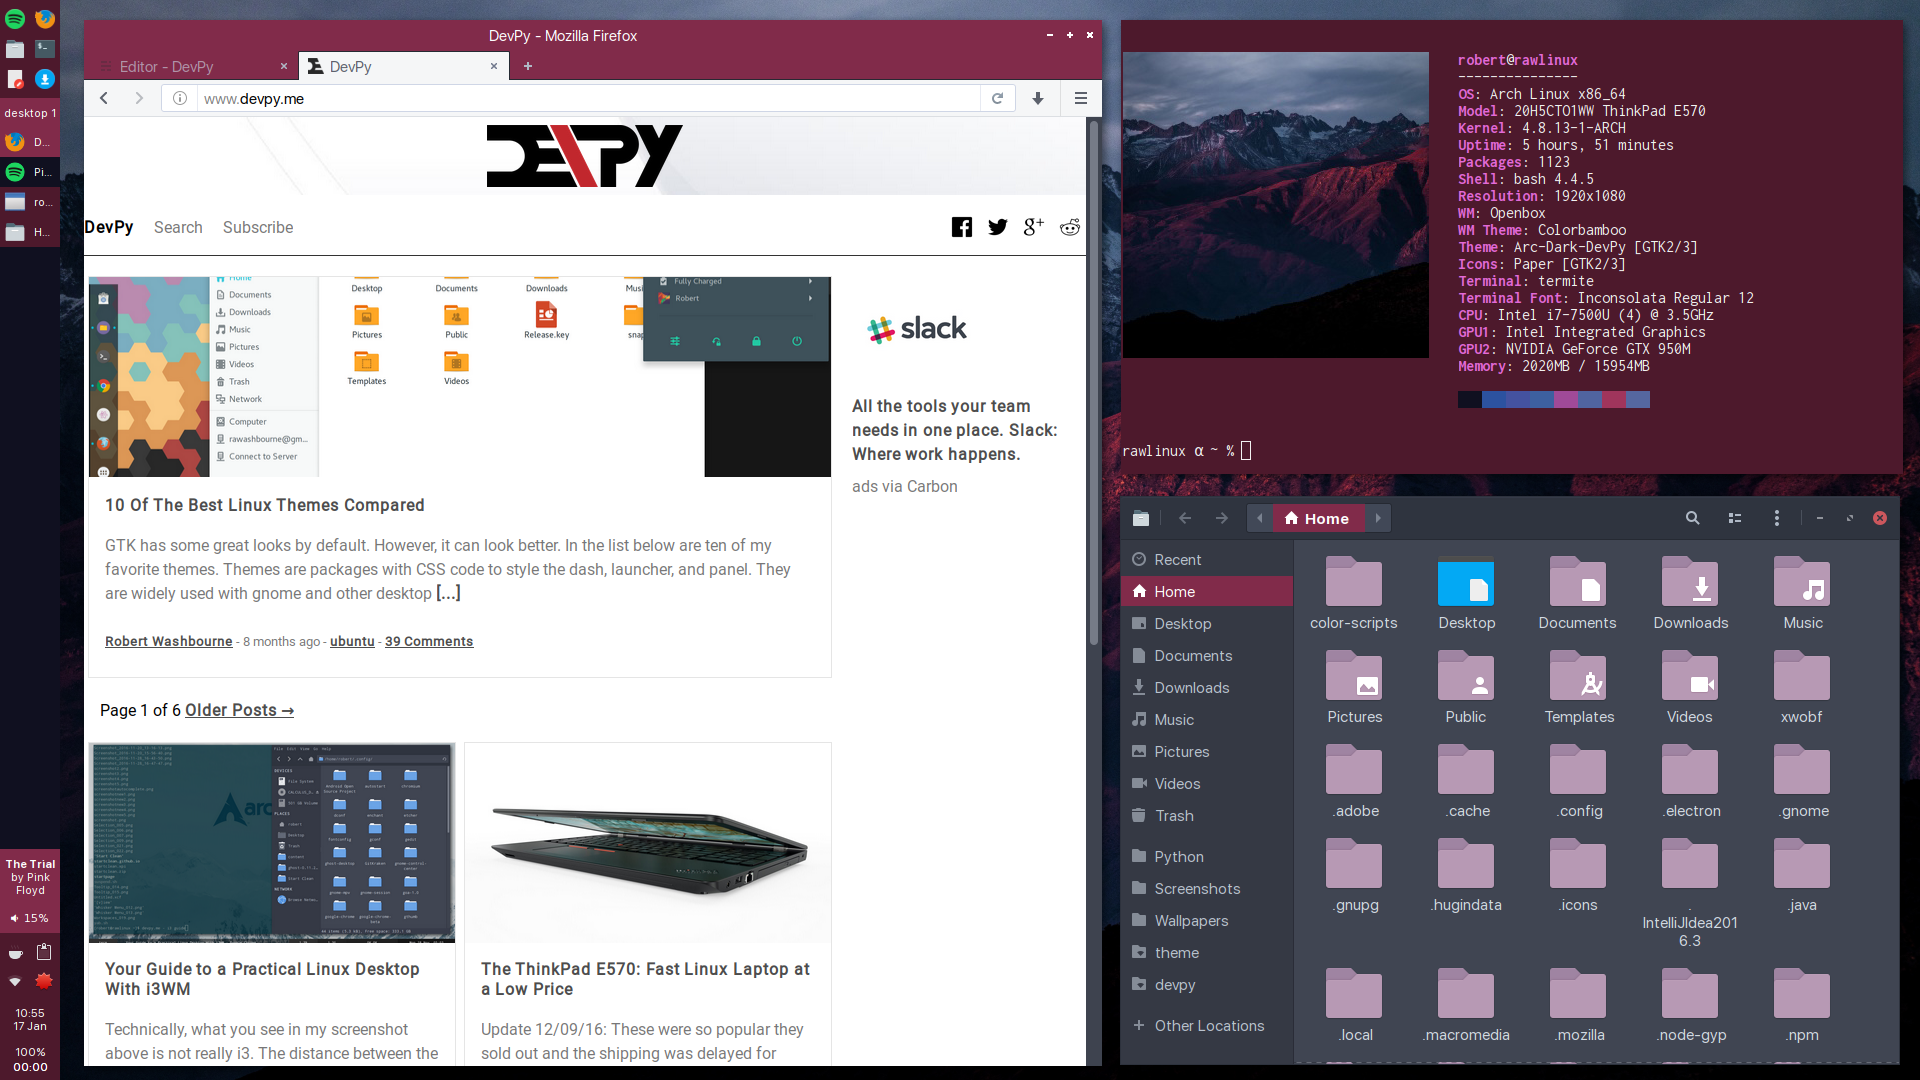Open the 39 Comments link
1920x1080 pixels.
click(429, 642)
